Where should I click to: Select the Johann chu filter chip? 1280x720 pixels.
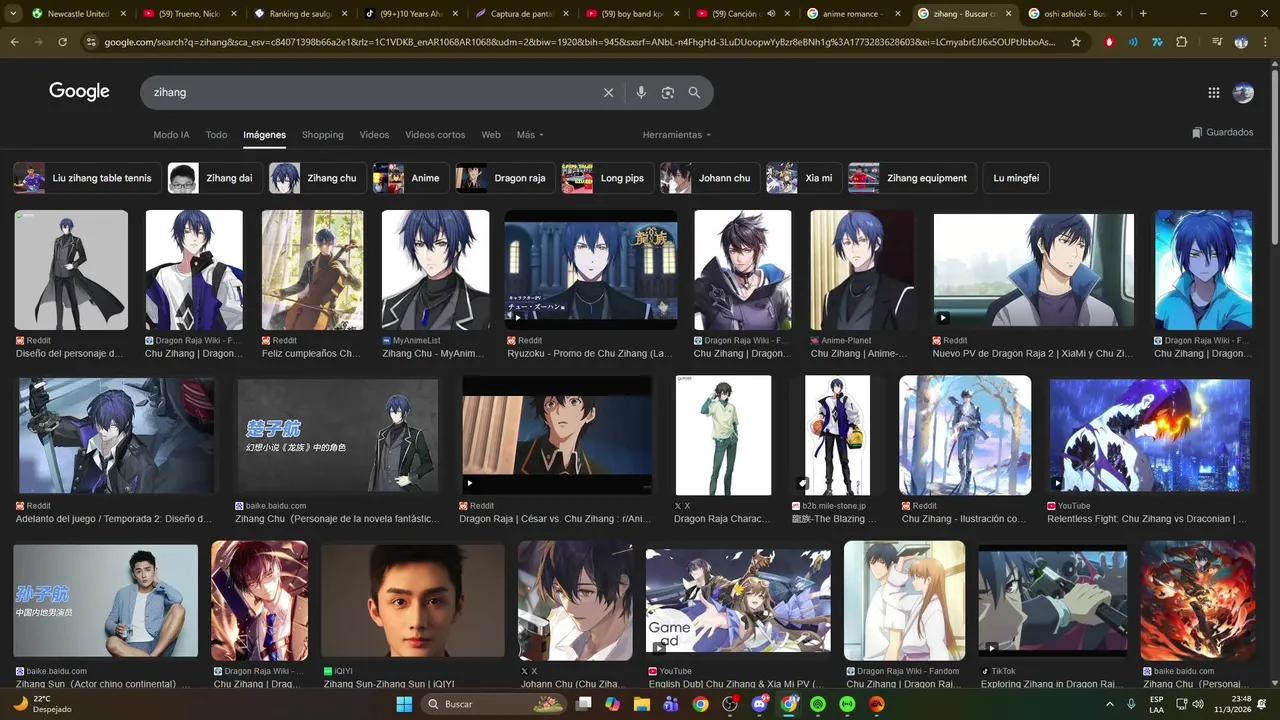710,178
